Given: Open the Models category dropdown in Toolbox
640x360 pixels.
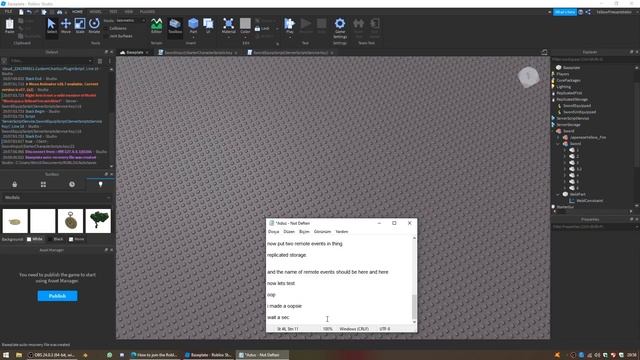Looking at the screenshot, I should [x=56, y=198].
